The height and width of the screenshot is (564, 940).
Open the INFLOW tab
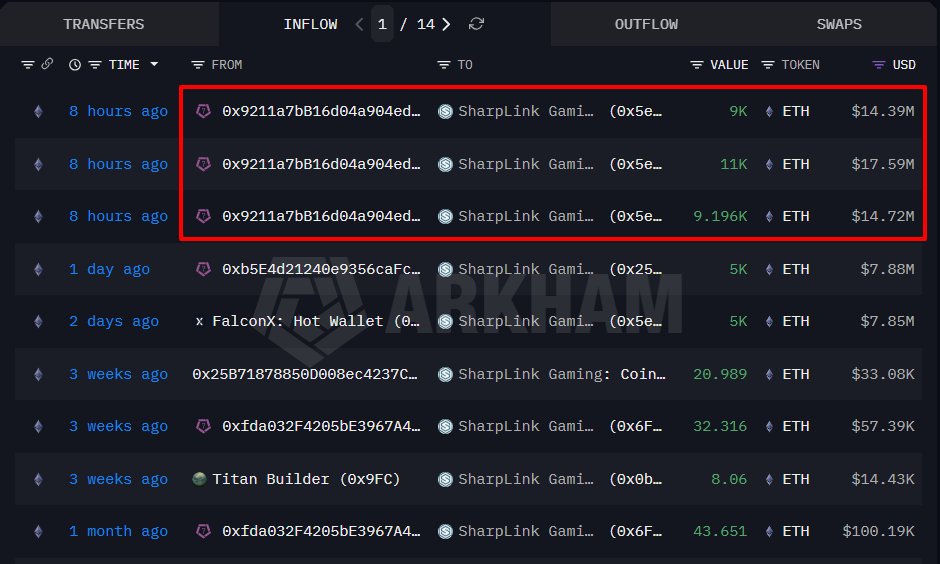coord(310,24)
